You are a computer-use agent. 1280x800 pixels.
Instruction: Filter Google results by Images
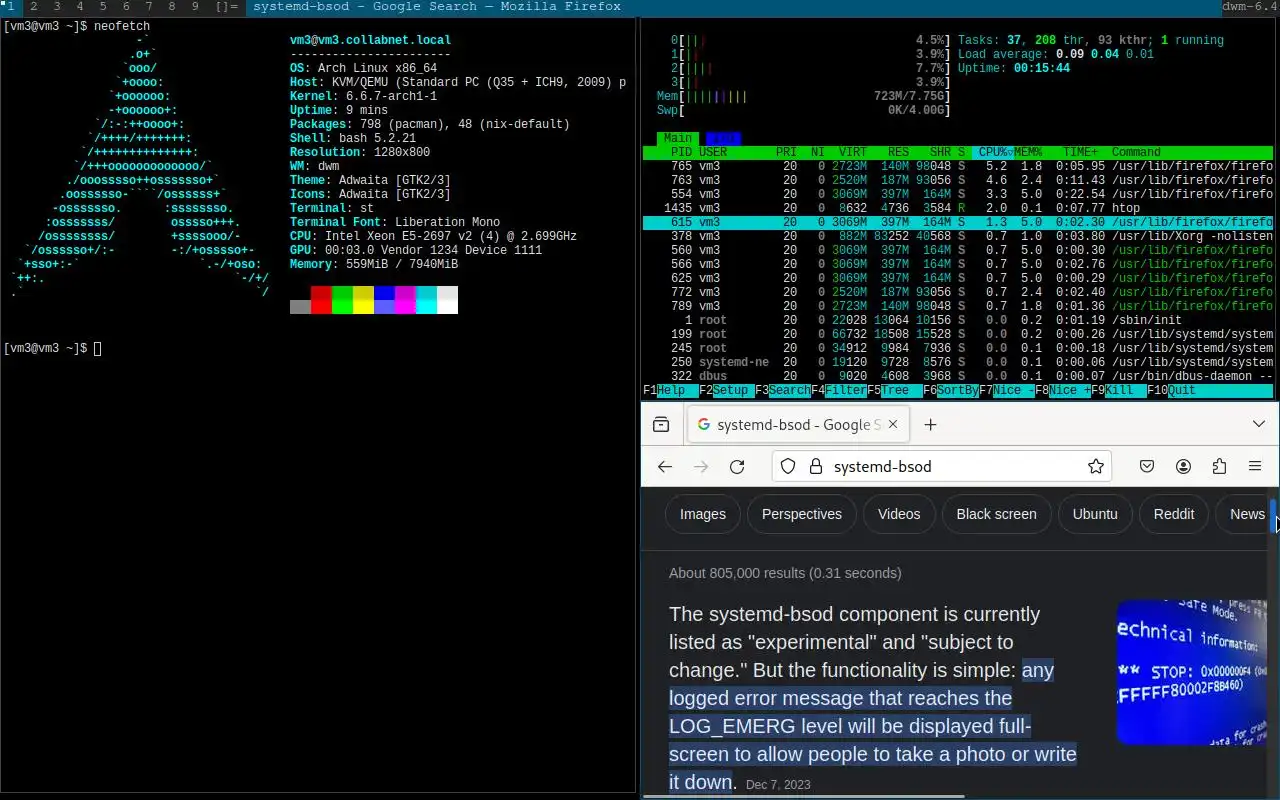point(703,514)
